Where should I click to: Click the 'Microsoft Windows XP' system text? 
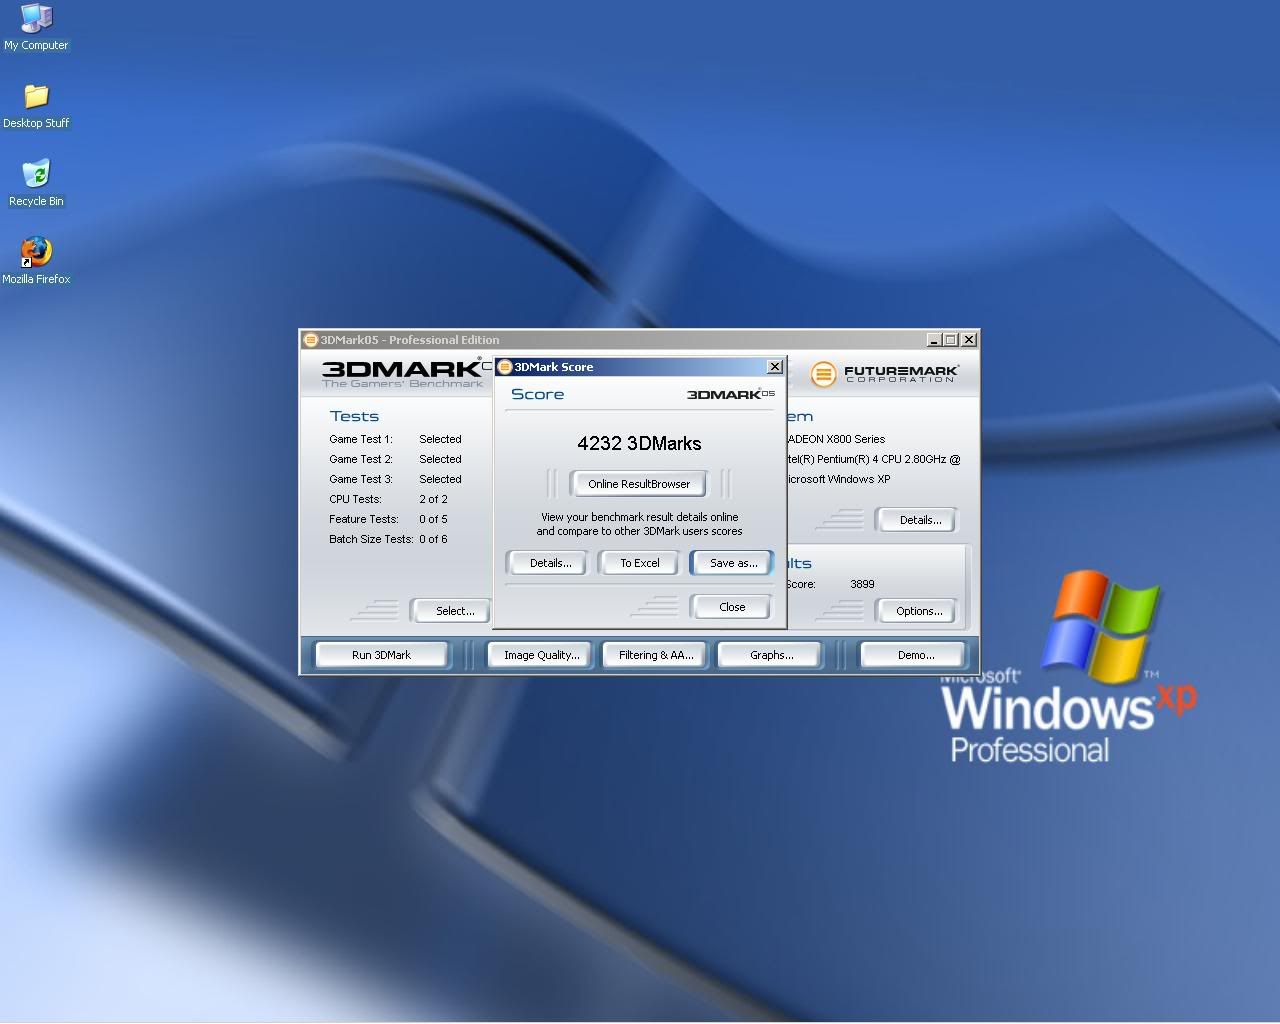coord(838,479)
